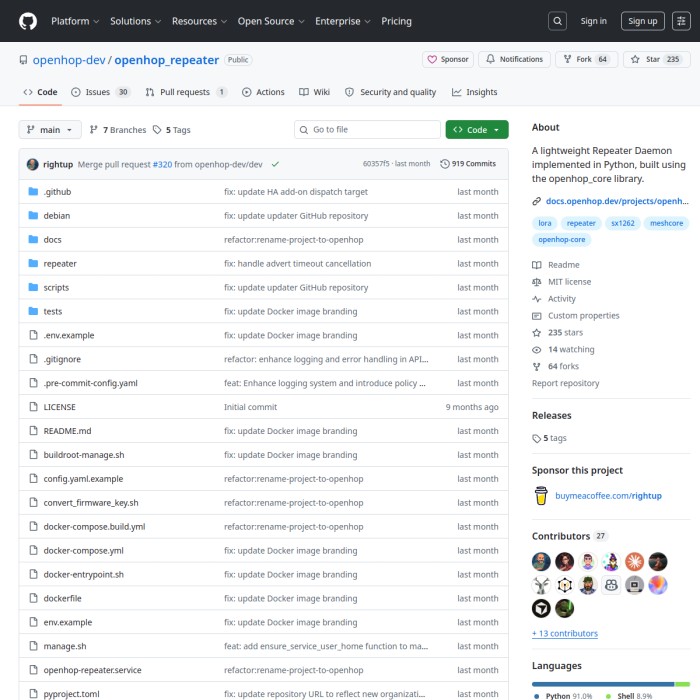700x700 pixels.
Task: Show the + 13 contributors link
Action: click(x=565, y=633)
